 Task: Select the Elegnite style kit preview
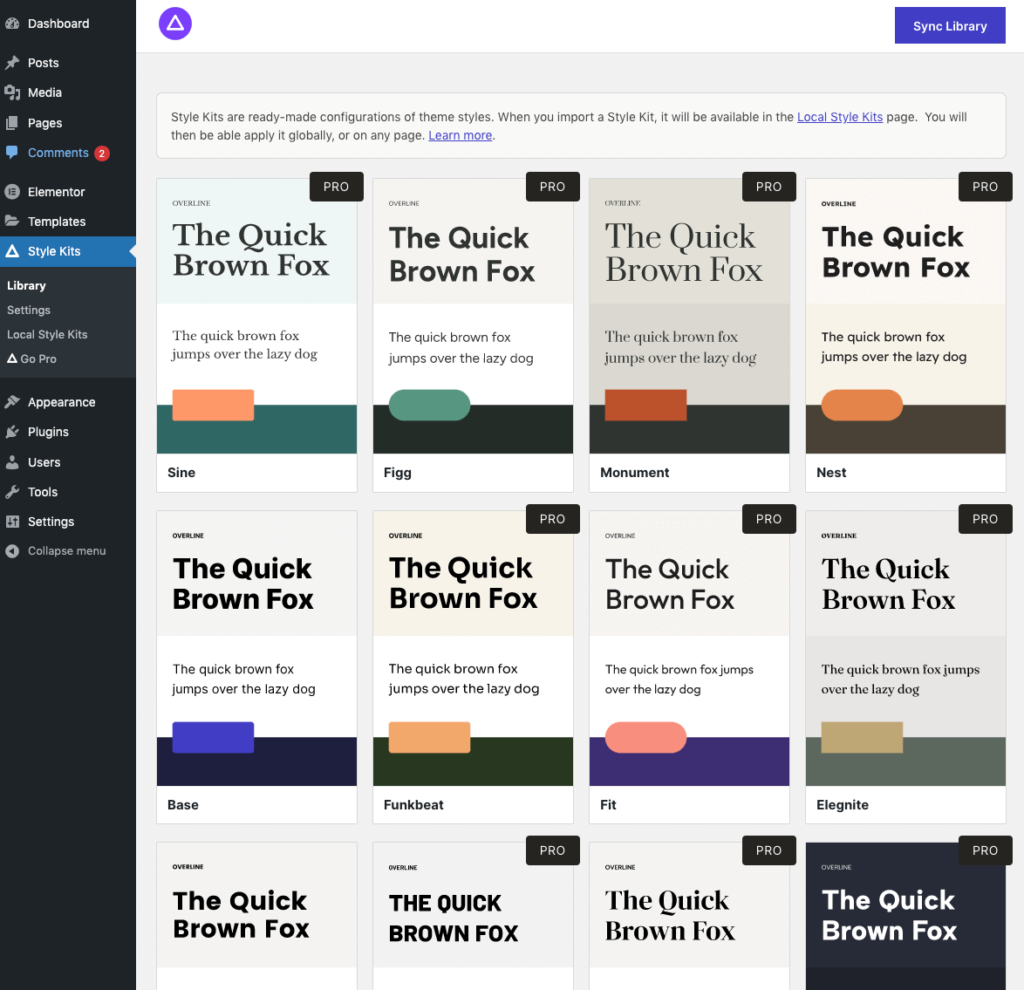906,648
